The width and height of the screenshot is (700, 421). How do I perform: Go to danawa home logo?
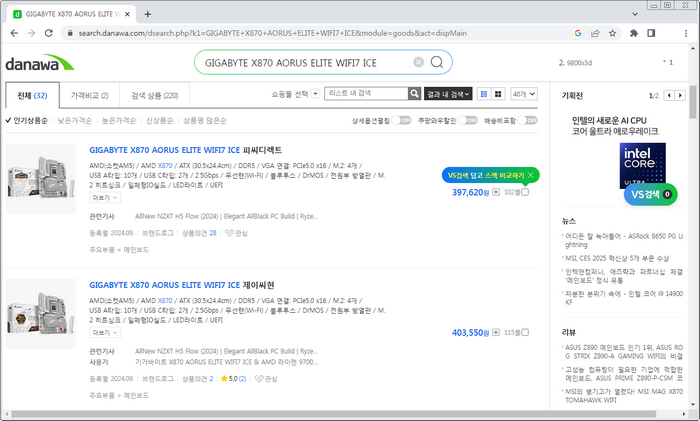click(x=39, y=63)
